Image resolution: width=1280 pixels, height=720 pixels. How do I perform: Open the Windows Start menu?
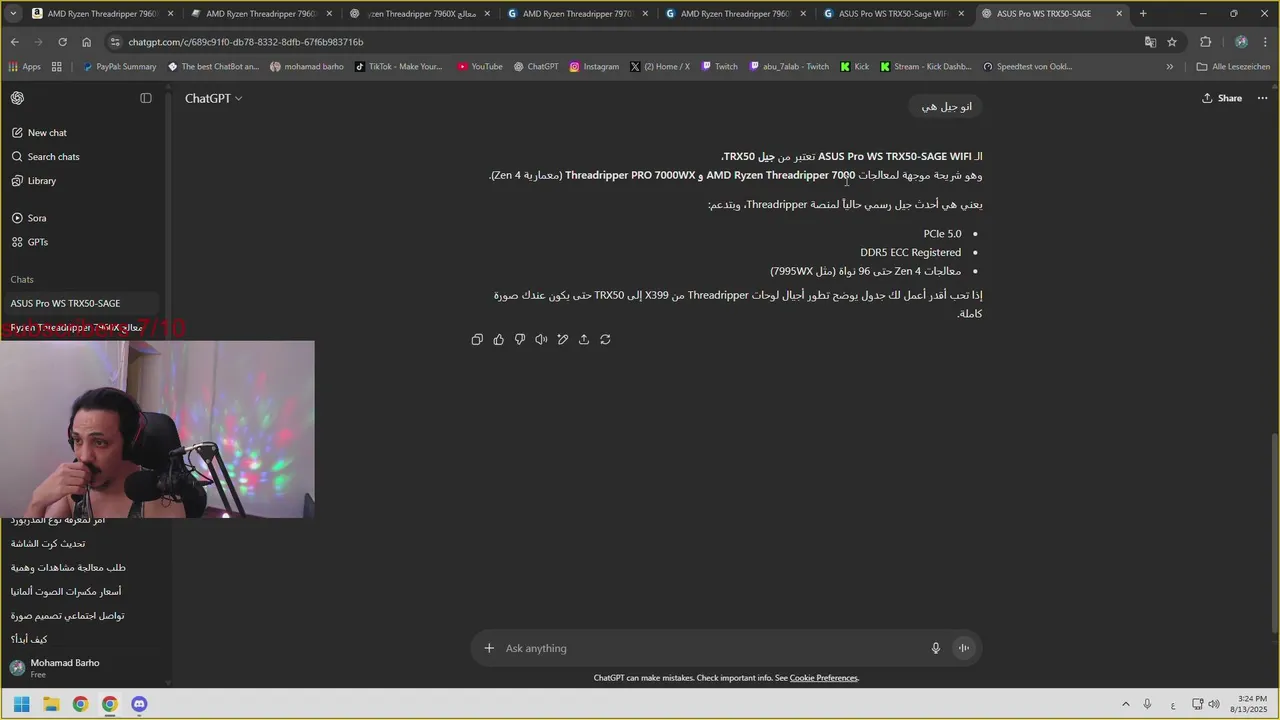pos(22,704)
